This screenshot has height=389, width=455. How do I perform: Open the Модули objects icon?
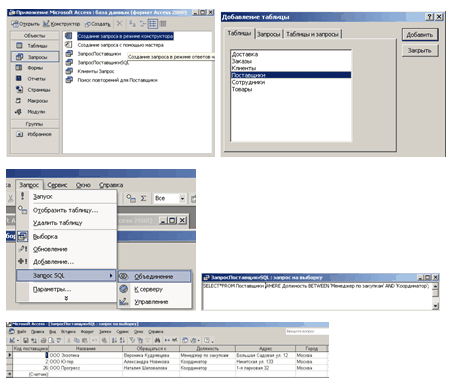point(19,112)
